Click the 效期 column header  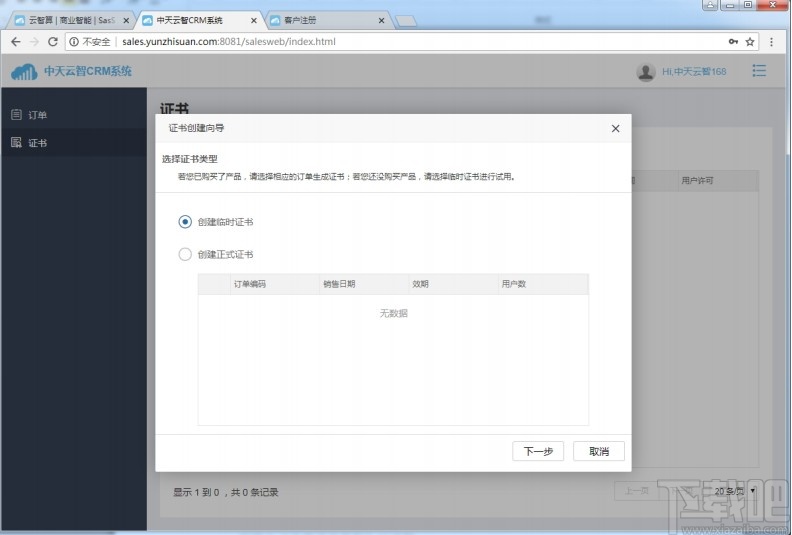[x=453, y=284]
